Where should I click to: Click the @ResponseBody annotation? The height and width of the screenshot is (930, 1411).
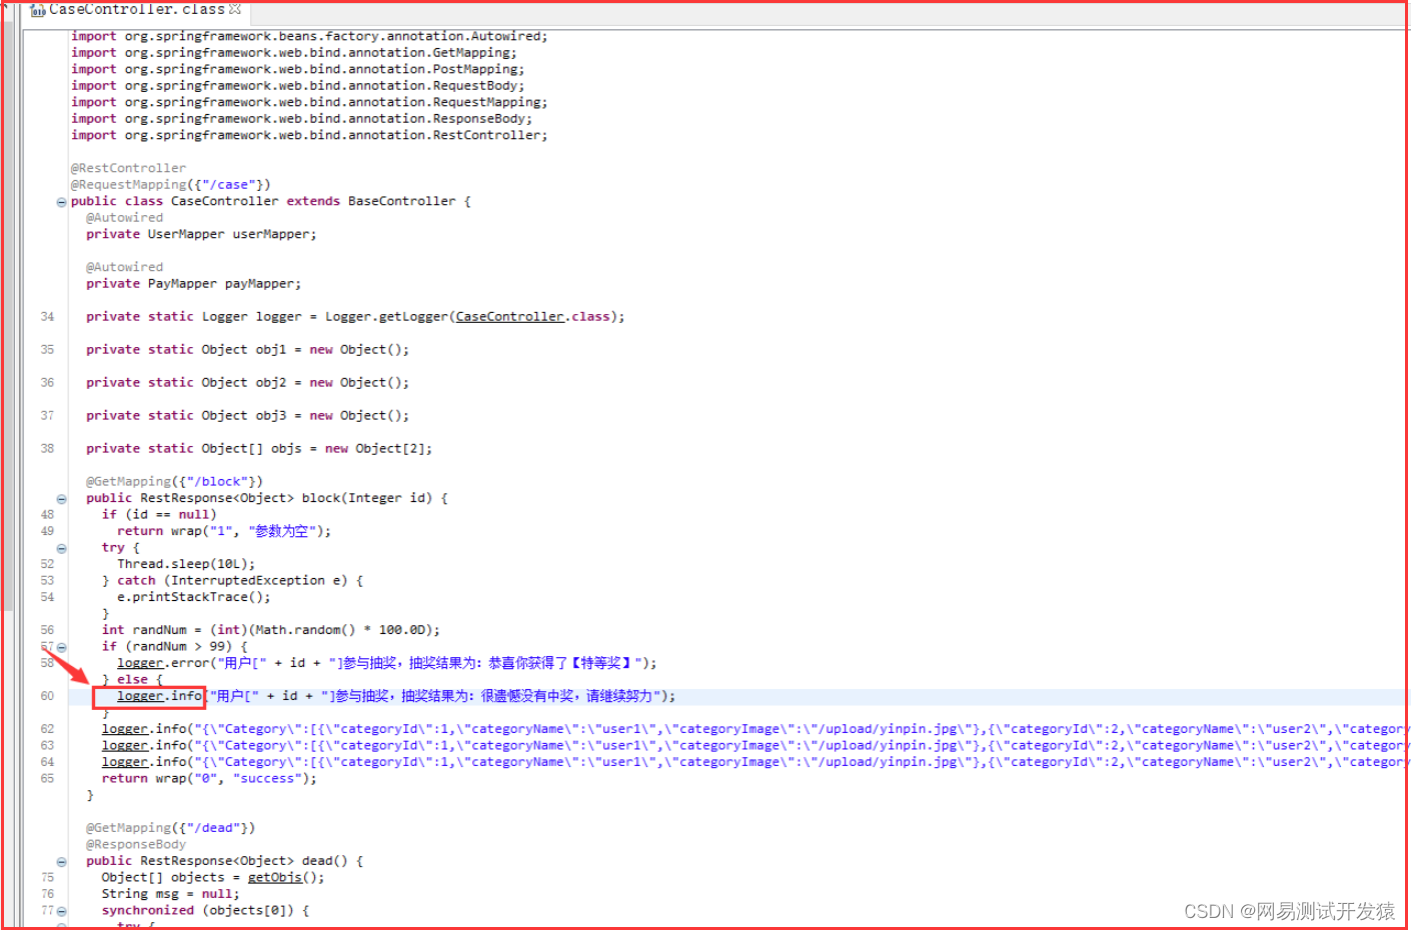pos(136,845)
